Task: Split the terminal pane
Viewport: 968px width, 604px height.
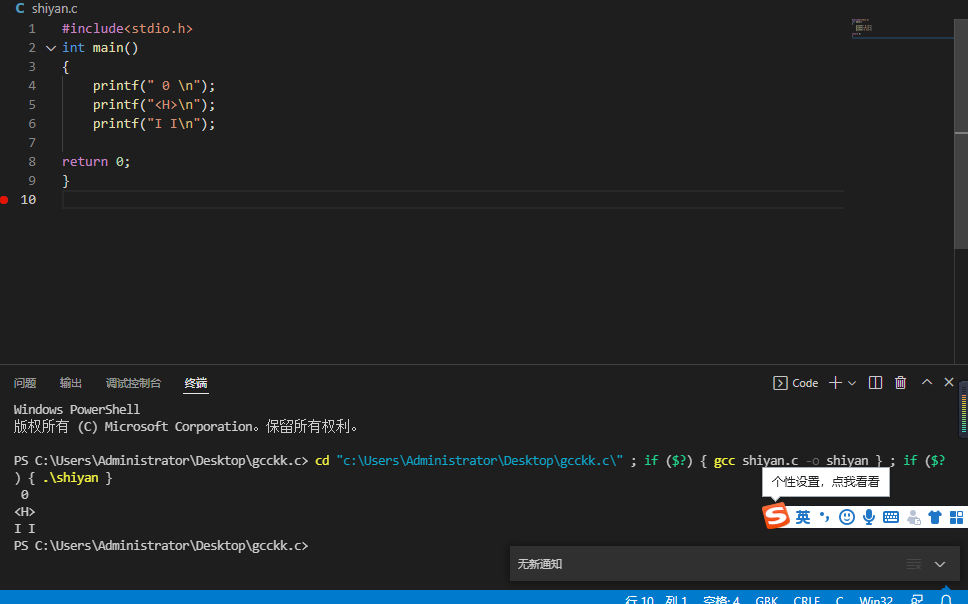Action: (x=875, y=383)
